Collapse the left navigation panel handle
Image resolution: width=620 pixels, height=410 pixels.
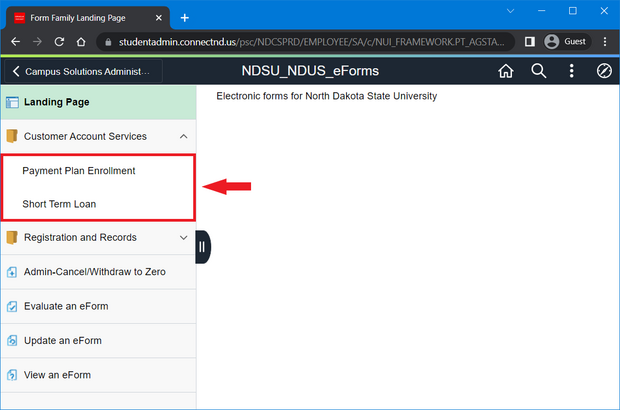[203, 246]
